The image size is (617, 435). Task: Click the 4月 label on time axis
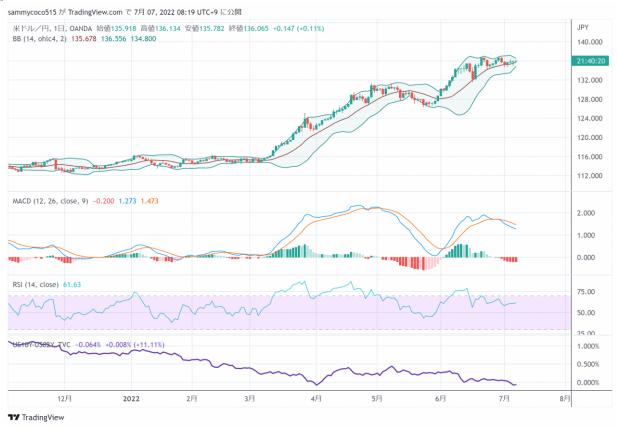tap(315, 397)
